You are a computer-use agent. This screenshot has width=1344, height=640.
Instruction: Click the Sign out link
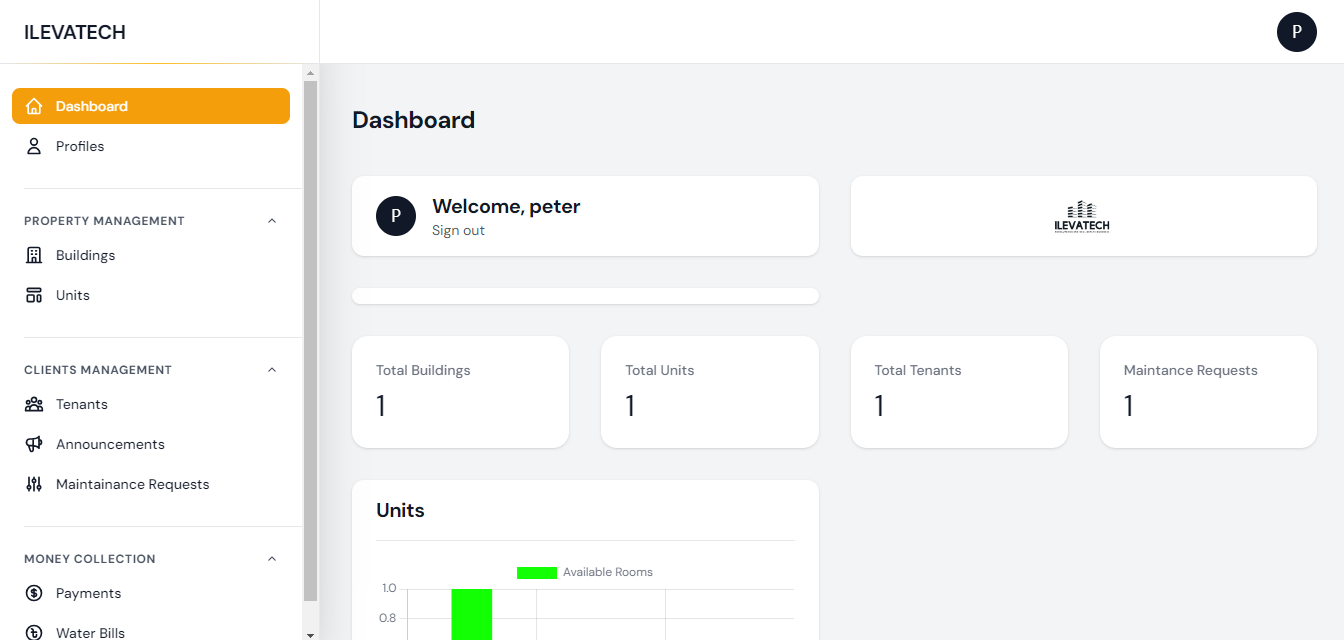coord(458,231)
